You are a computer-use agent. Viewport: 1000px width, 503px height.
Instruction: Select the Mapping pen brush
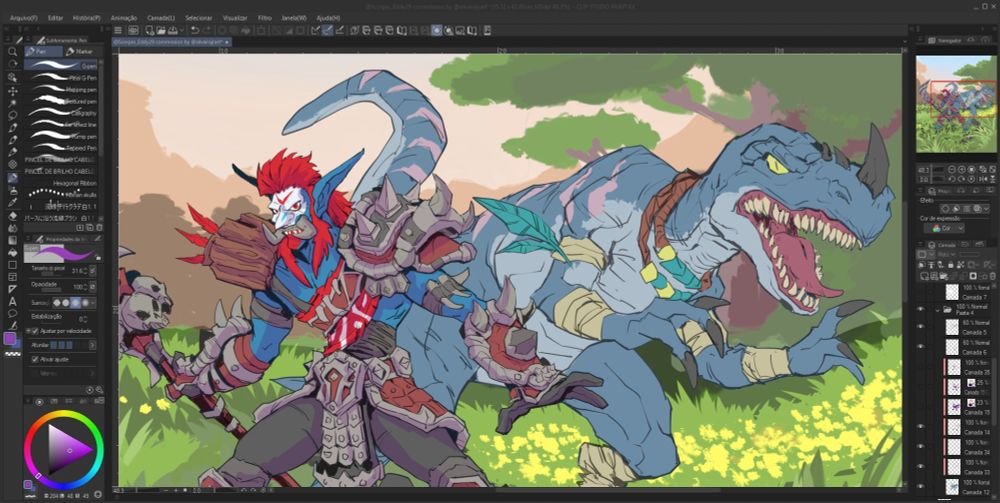click(x=61, y=89)
